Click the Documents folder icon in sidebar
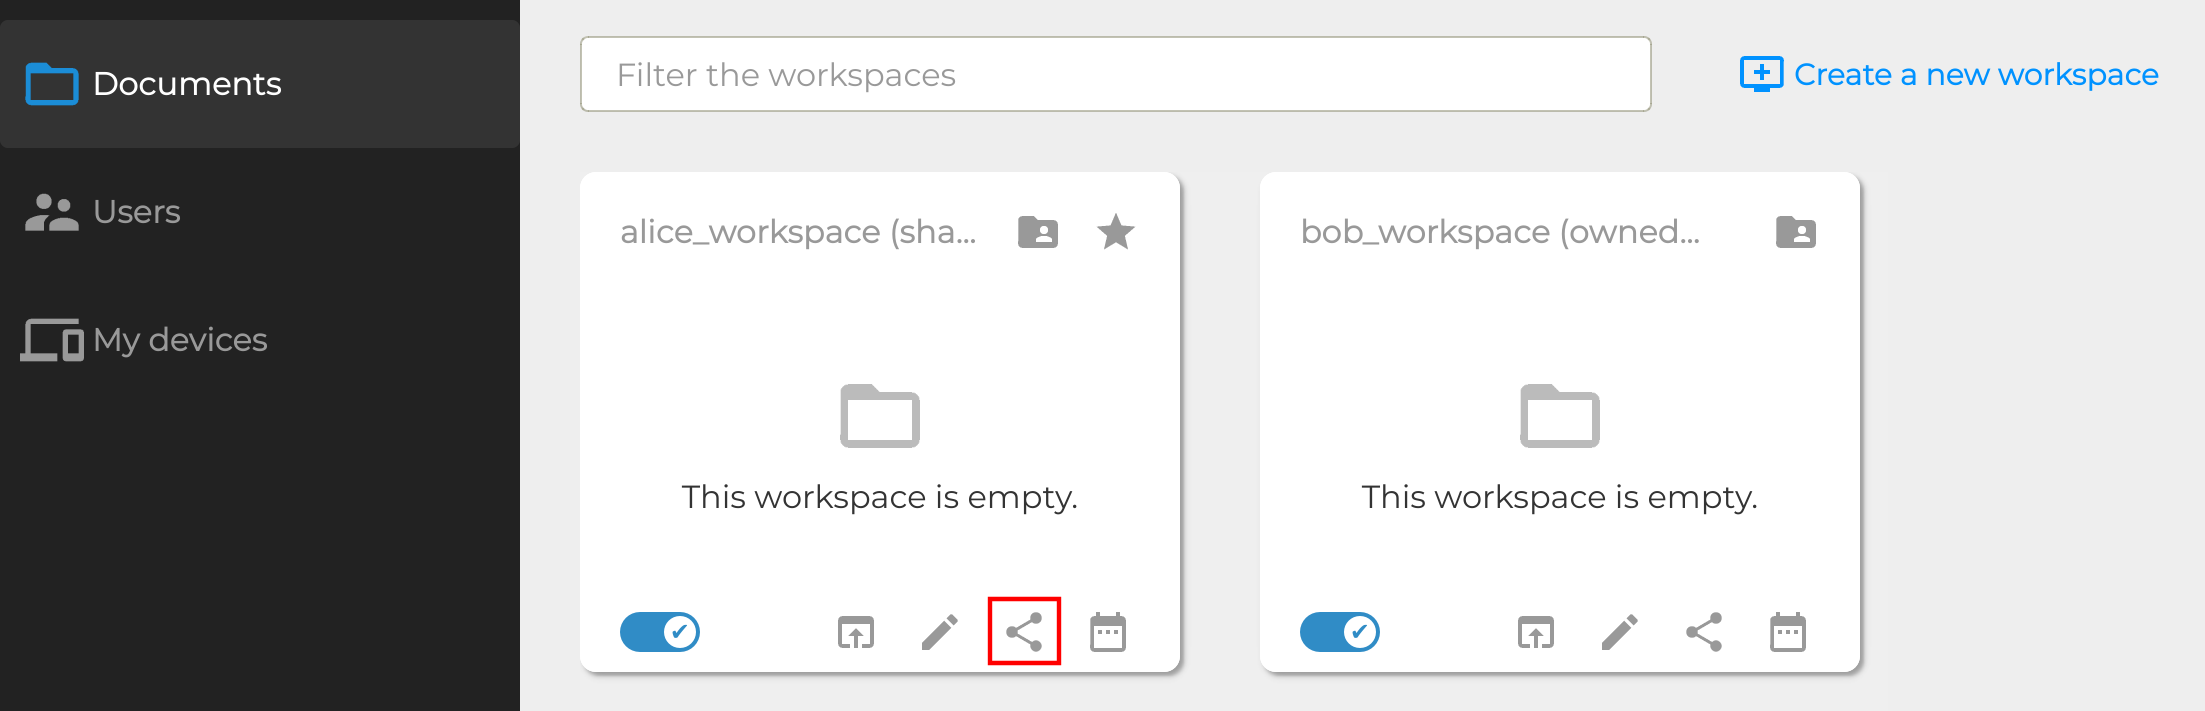The image size is (2205, 711). coord(52,84)
